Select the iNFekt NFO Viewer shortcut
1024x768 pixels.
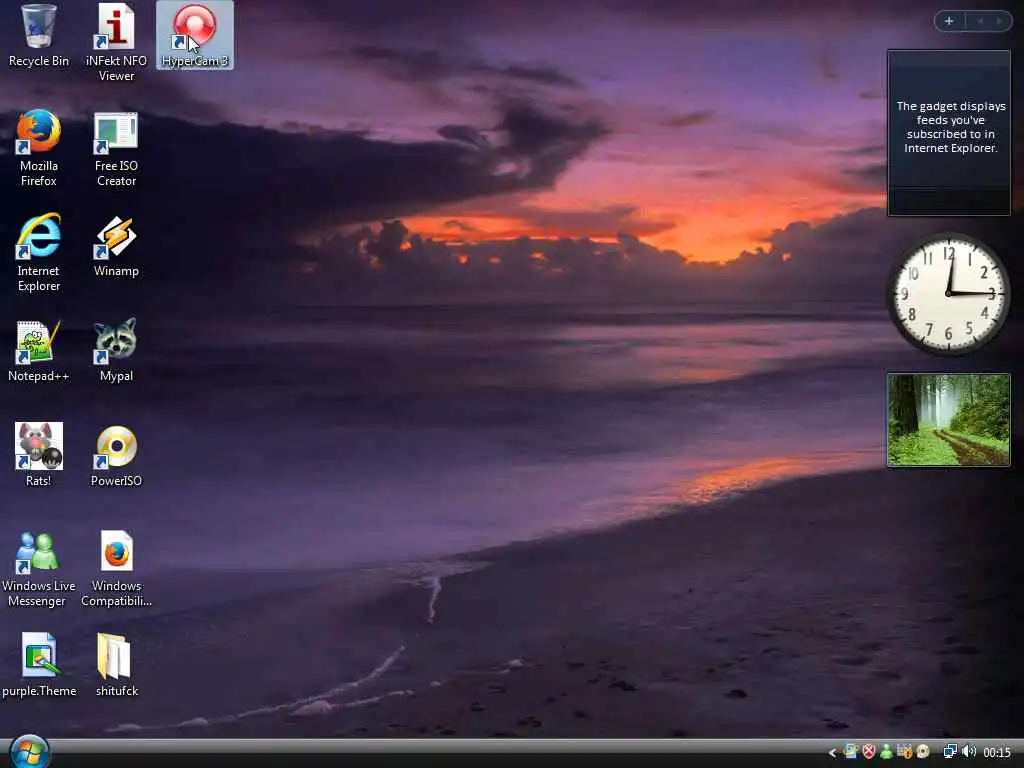(116, 42)
